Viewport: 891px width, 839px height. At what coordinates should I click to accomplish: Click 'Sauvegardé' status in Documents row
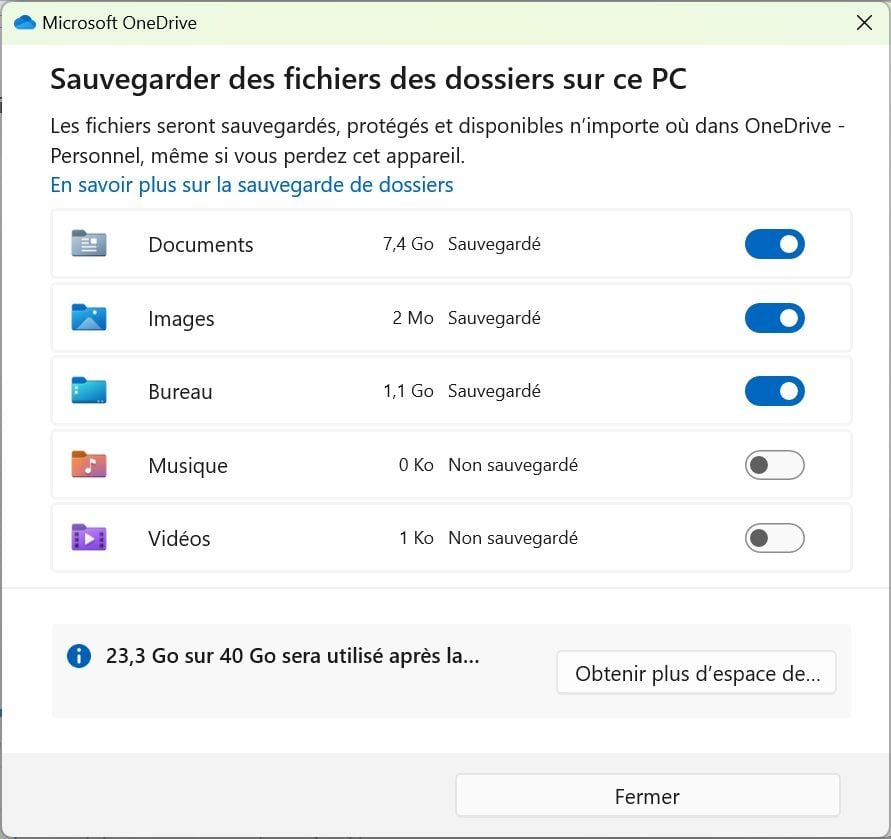point(494,244)
